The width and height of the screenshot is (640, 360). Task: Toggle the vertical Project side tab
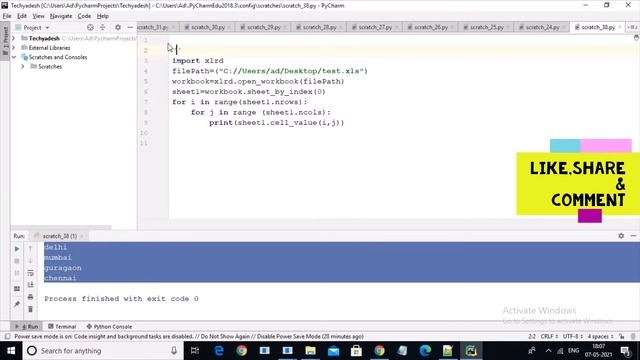click(5, 41)
